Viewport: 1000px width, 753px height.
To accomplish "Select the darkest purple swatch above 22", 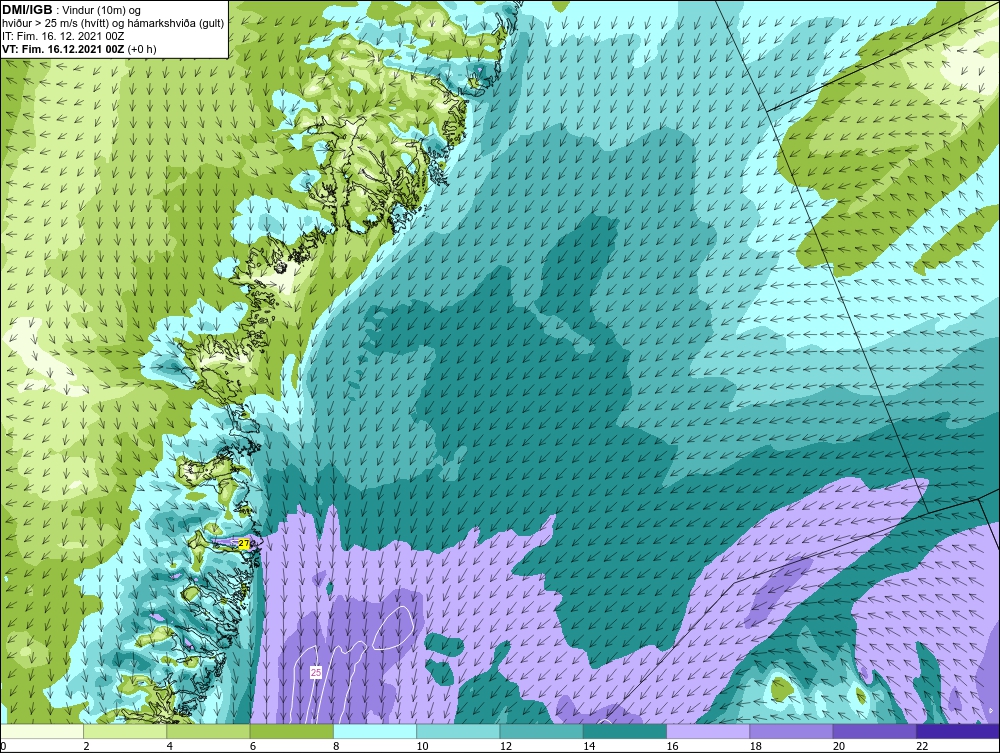I will [957, 731].
